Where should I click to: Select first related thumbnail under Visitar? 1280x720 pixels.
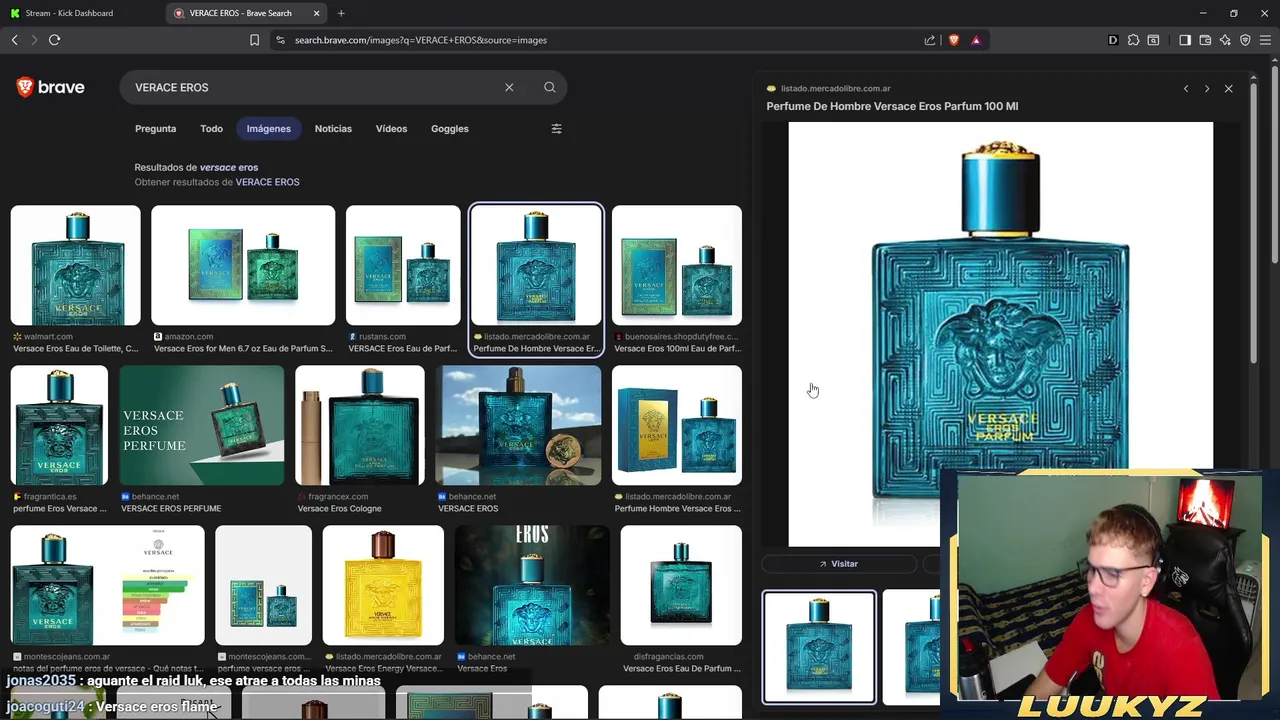click(x=819, y=647)
